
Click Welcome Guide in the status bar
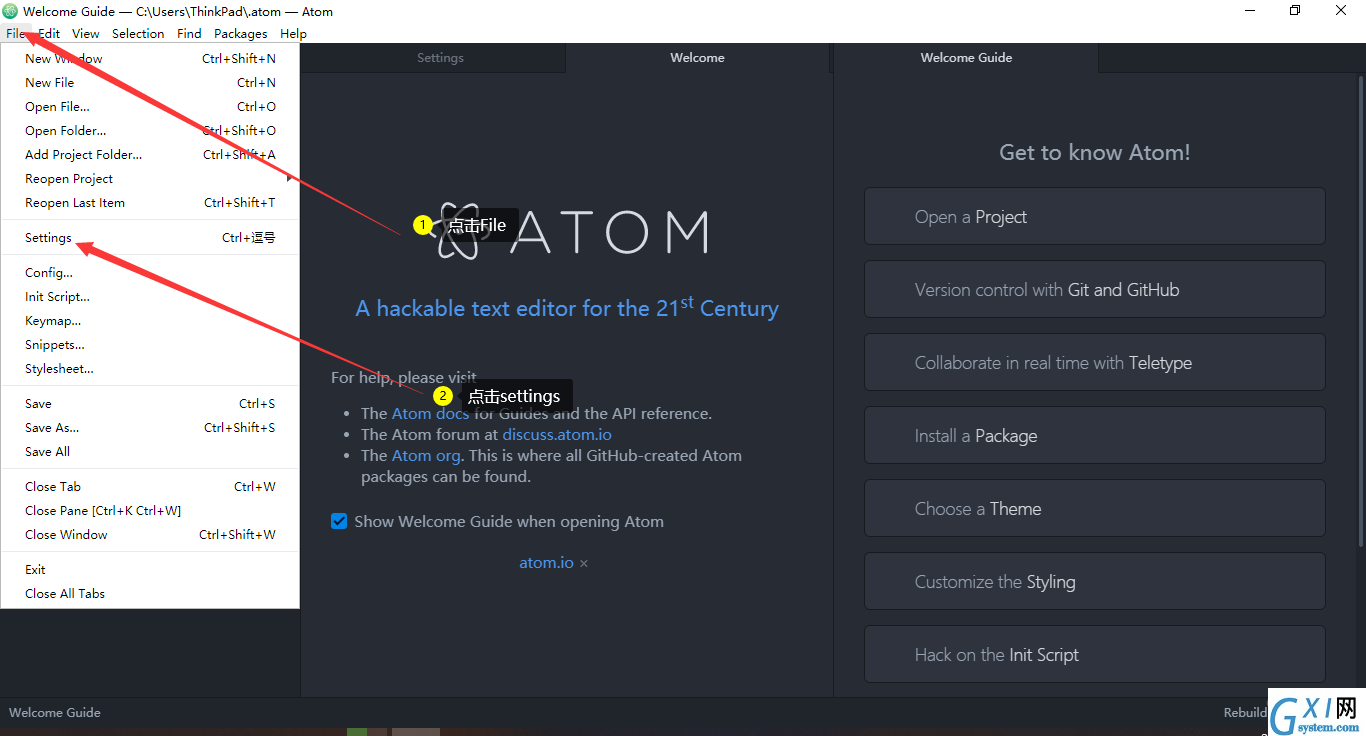click(55, 713)
